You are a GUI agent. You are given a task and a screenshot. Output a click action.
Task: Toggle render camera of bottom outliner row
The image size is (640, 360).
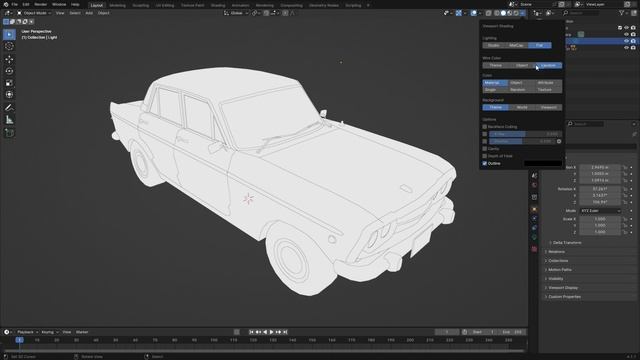click(633, 47)
